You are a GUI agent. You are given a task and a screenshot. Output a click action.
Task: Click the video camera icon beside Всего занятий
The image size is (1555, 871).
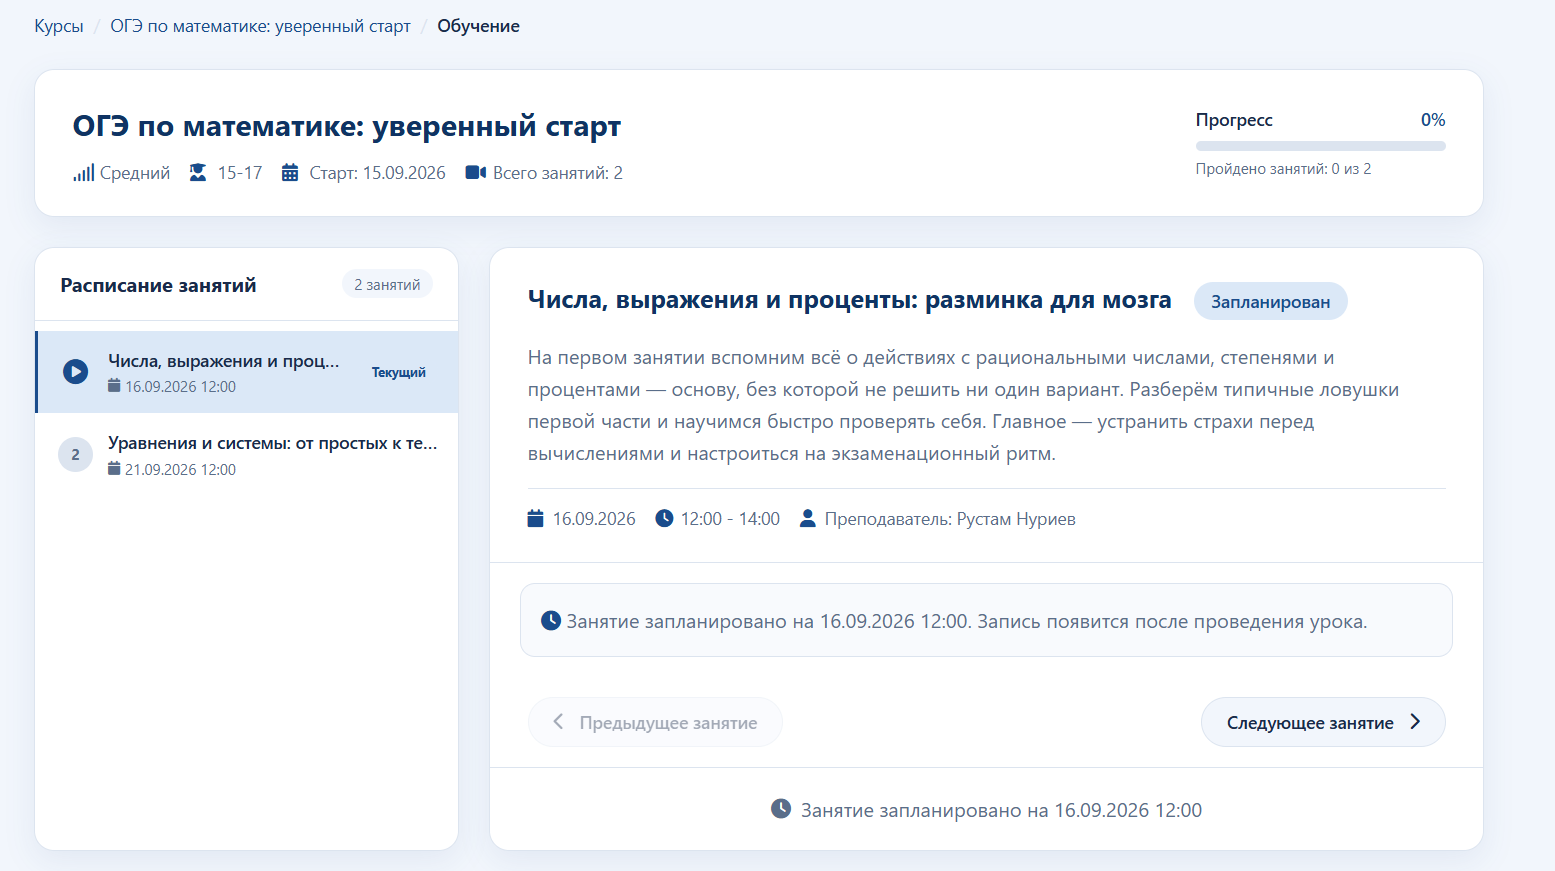coord(476,173)
